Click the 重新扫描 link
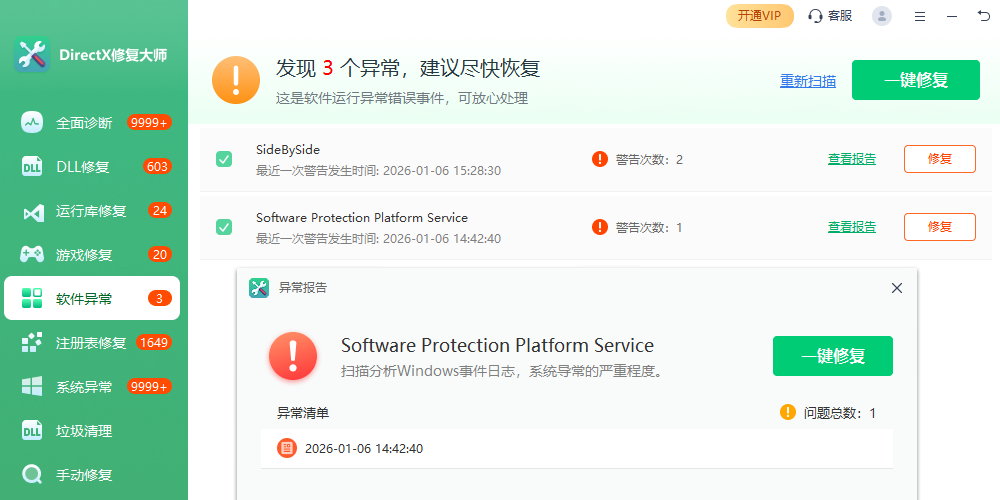 click(x=808, y=81)
